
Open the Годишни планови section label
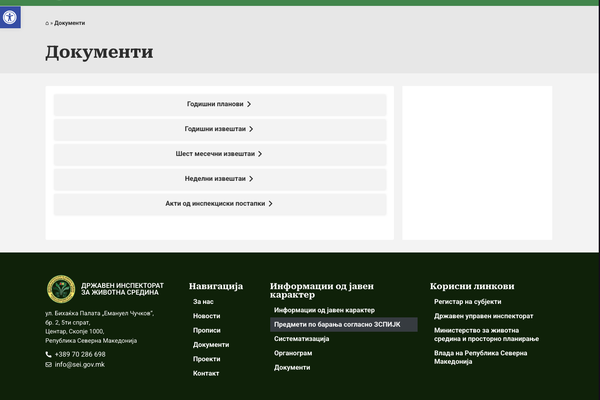pyautogui.click(x=215, y=104)
